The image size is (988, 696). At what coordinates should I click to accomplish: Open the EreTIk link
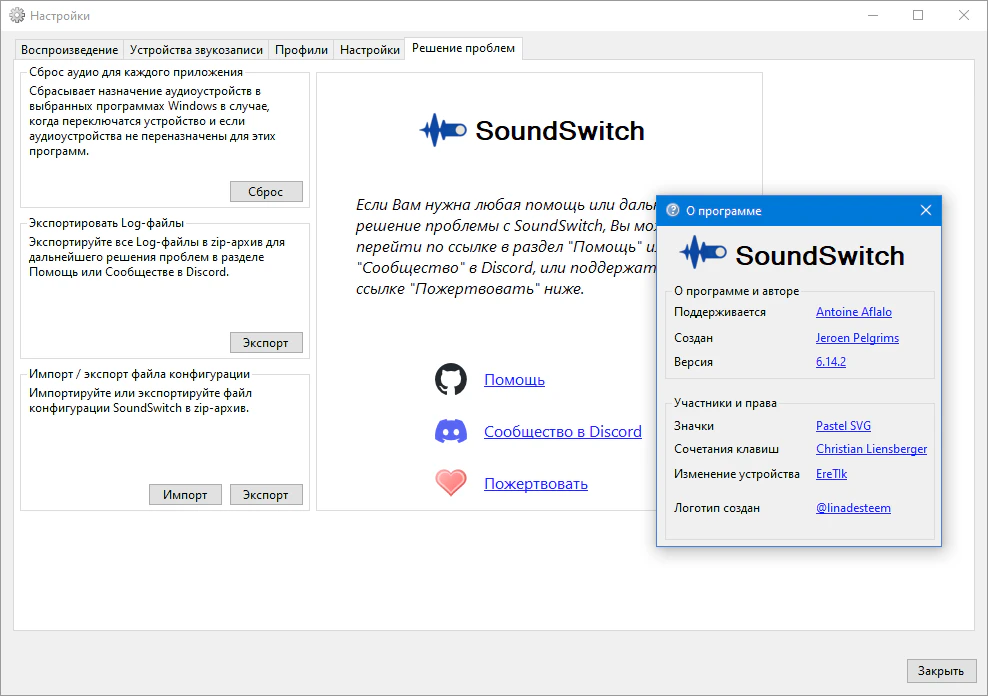pos(831,474)
